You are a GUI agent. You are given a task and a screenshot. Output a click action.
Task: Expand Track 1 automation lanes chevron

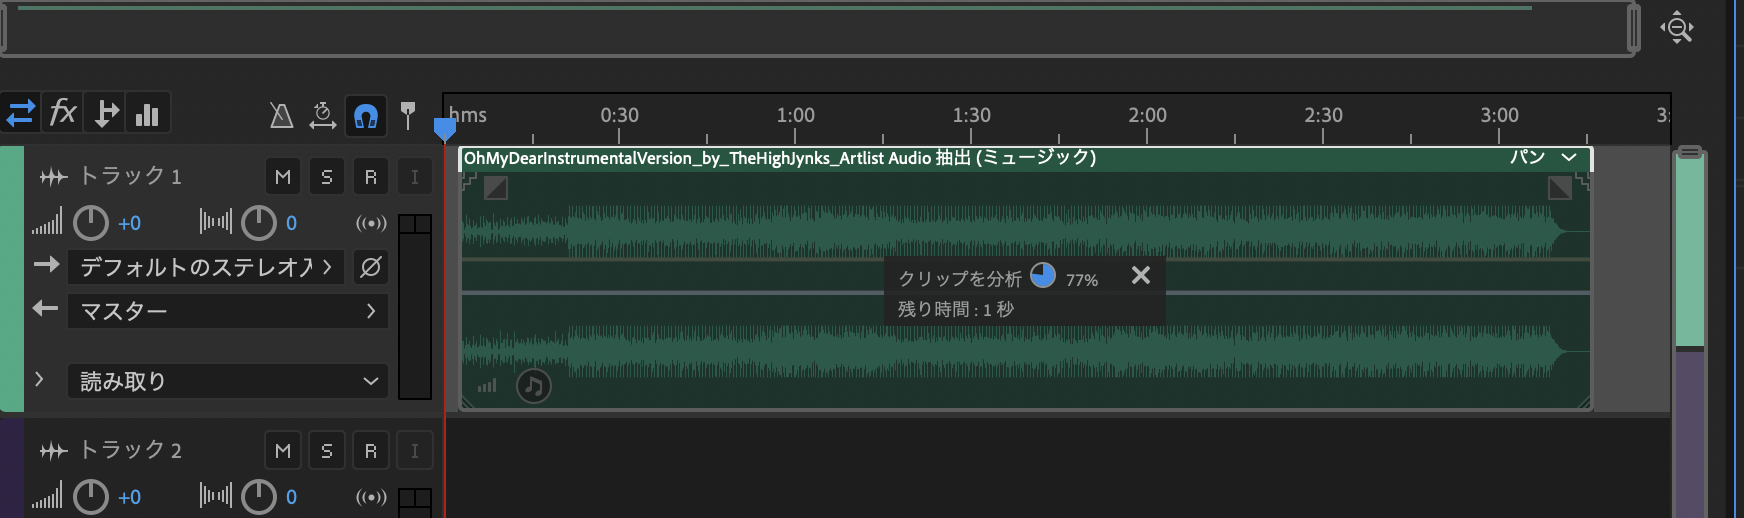click(39, 379)
